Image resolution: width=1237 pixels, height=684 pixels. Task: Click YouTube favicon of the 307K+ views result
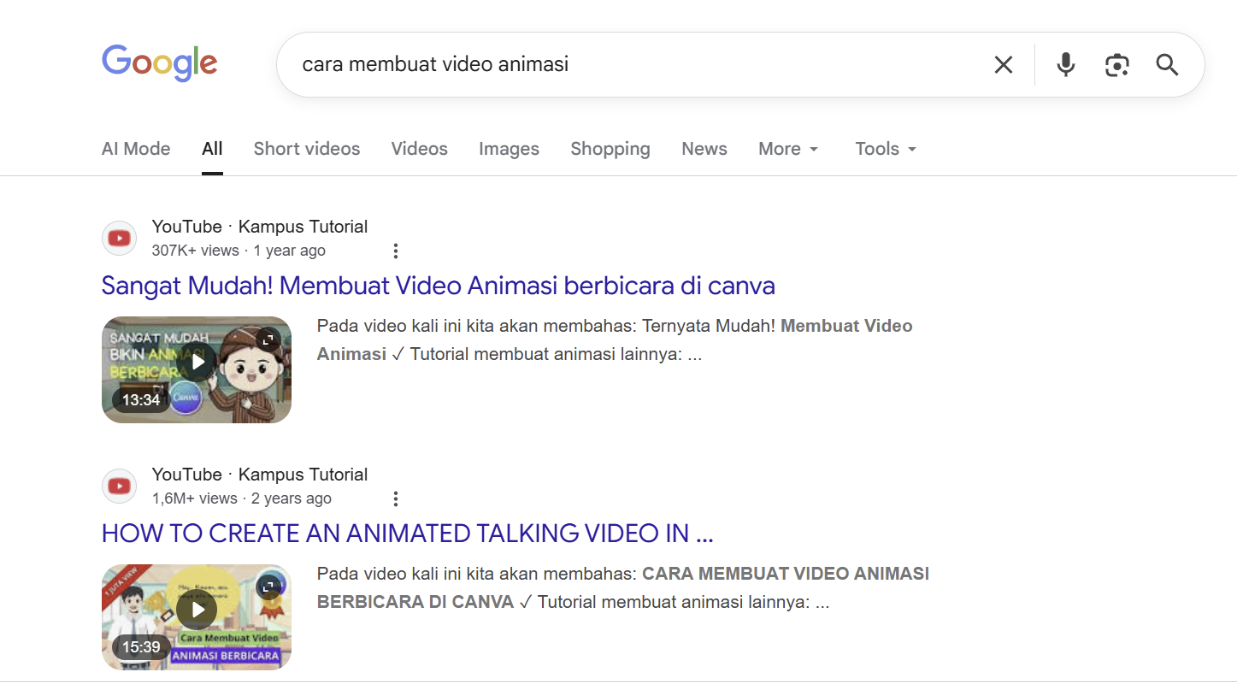[120, 238]
